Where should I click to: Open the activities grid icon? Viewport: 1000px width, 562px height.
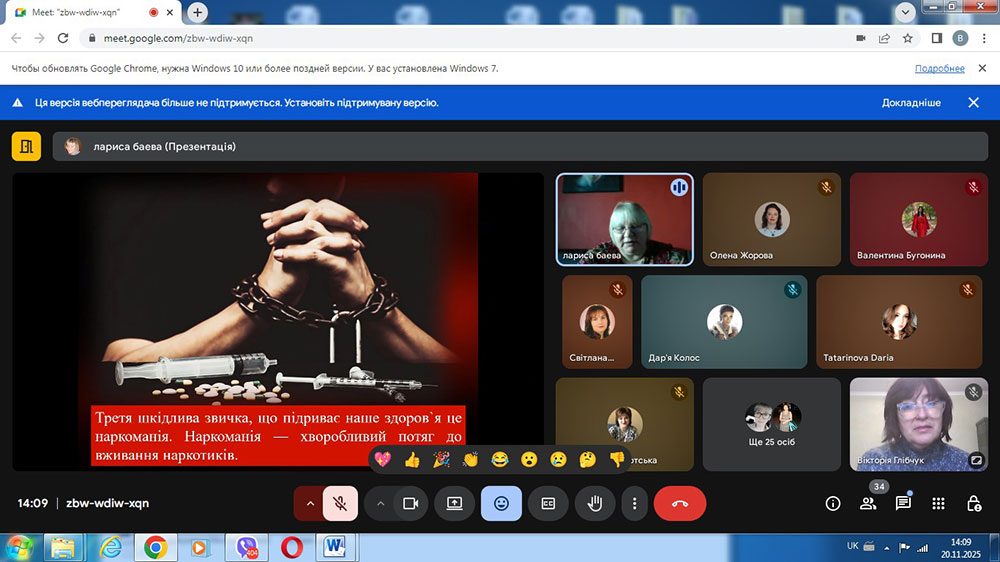point(938,504)
